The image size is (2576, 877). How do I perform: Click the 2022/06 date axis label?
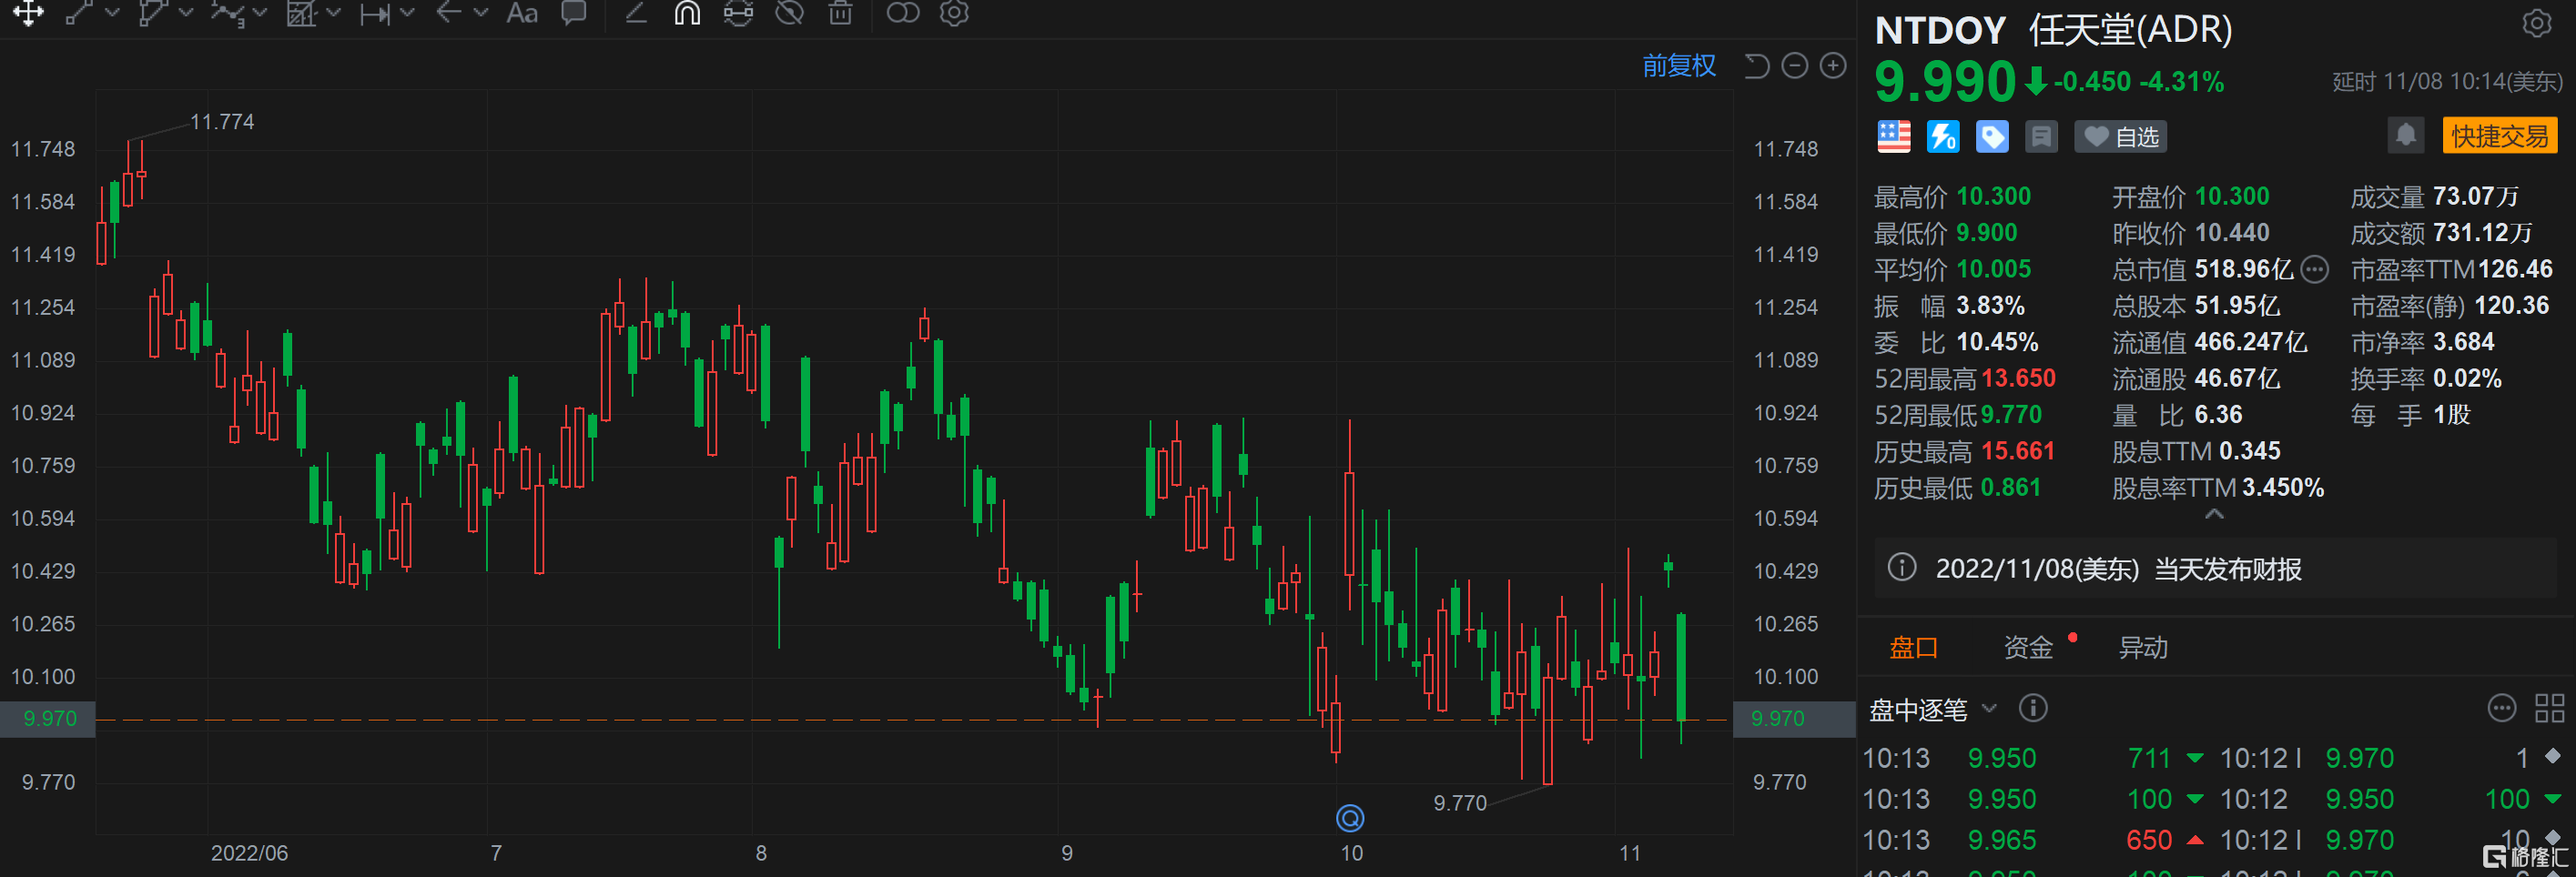(249, 853)
